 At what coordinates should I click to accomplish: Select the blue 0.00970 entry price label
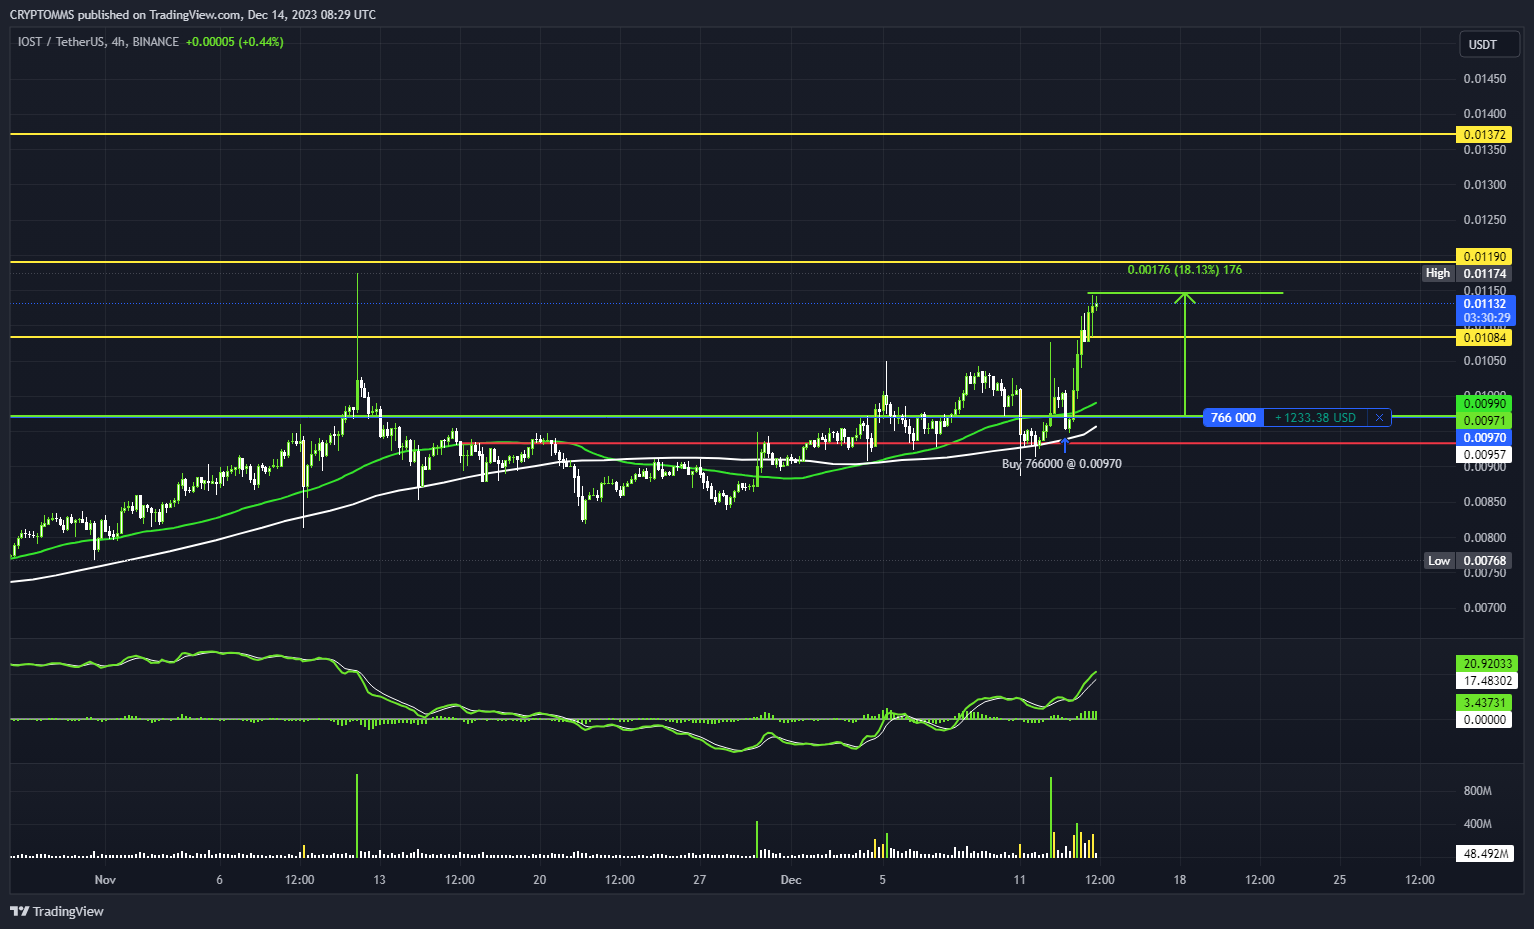click(x=1484, y=438)
